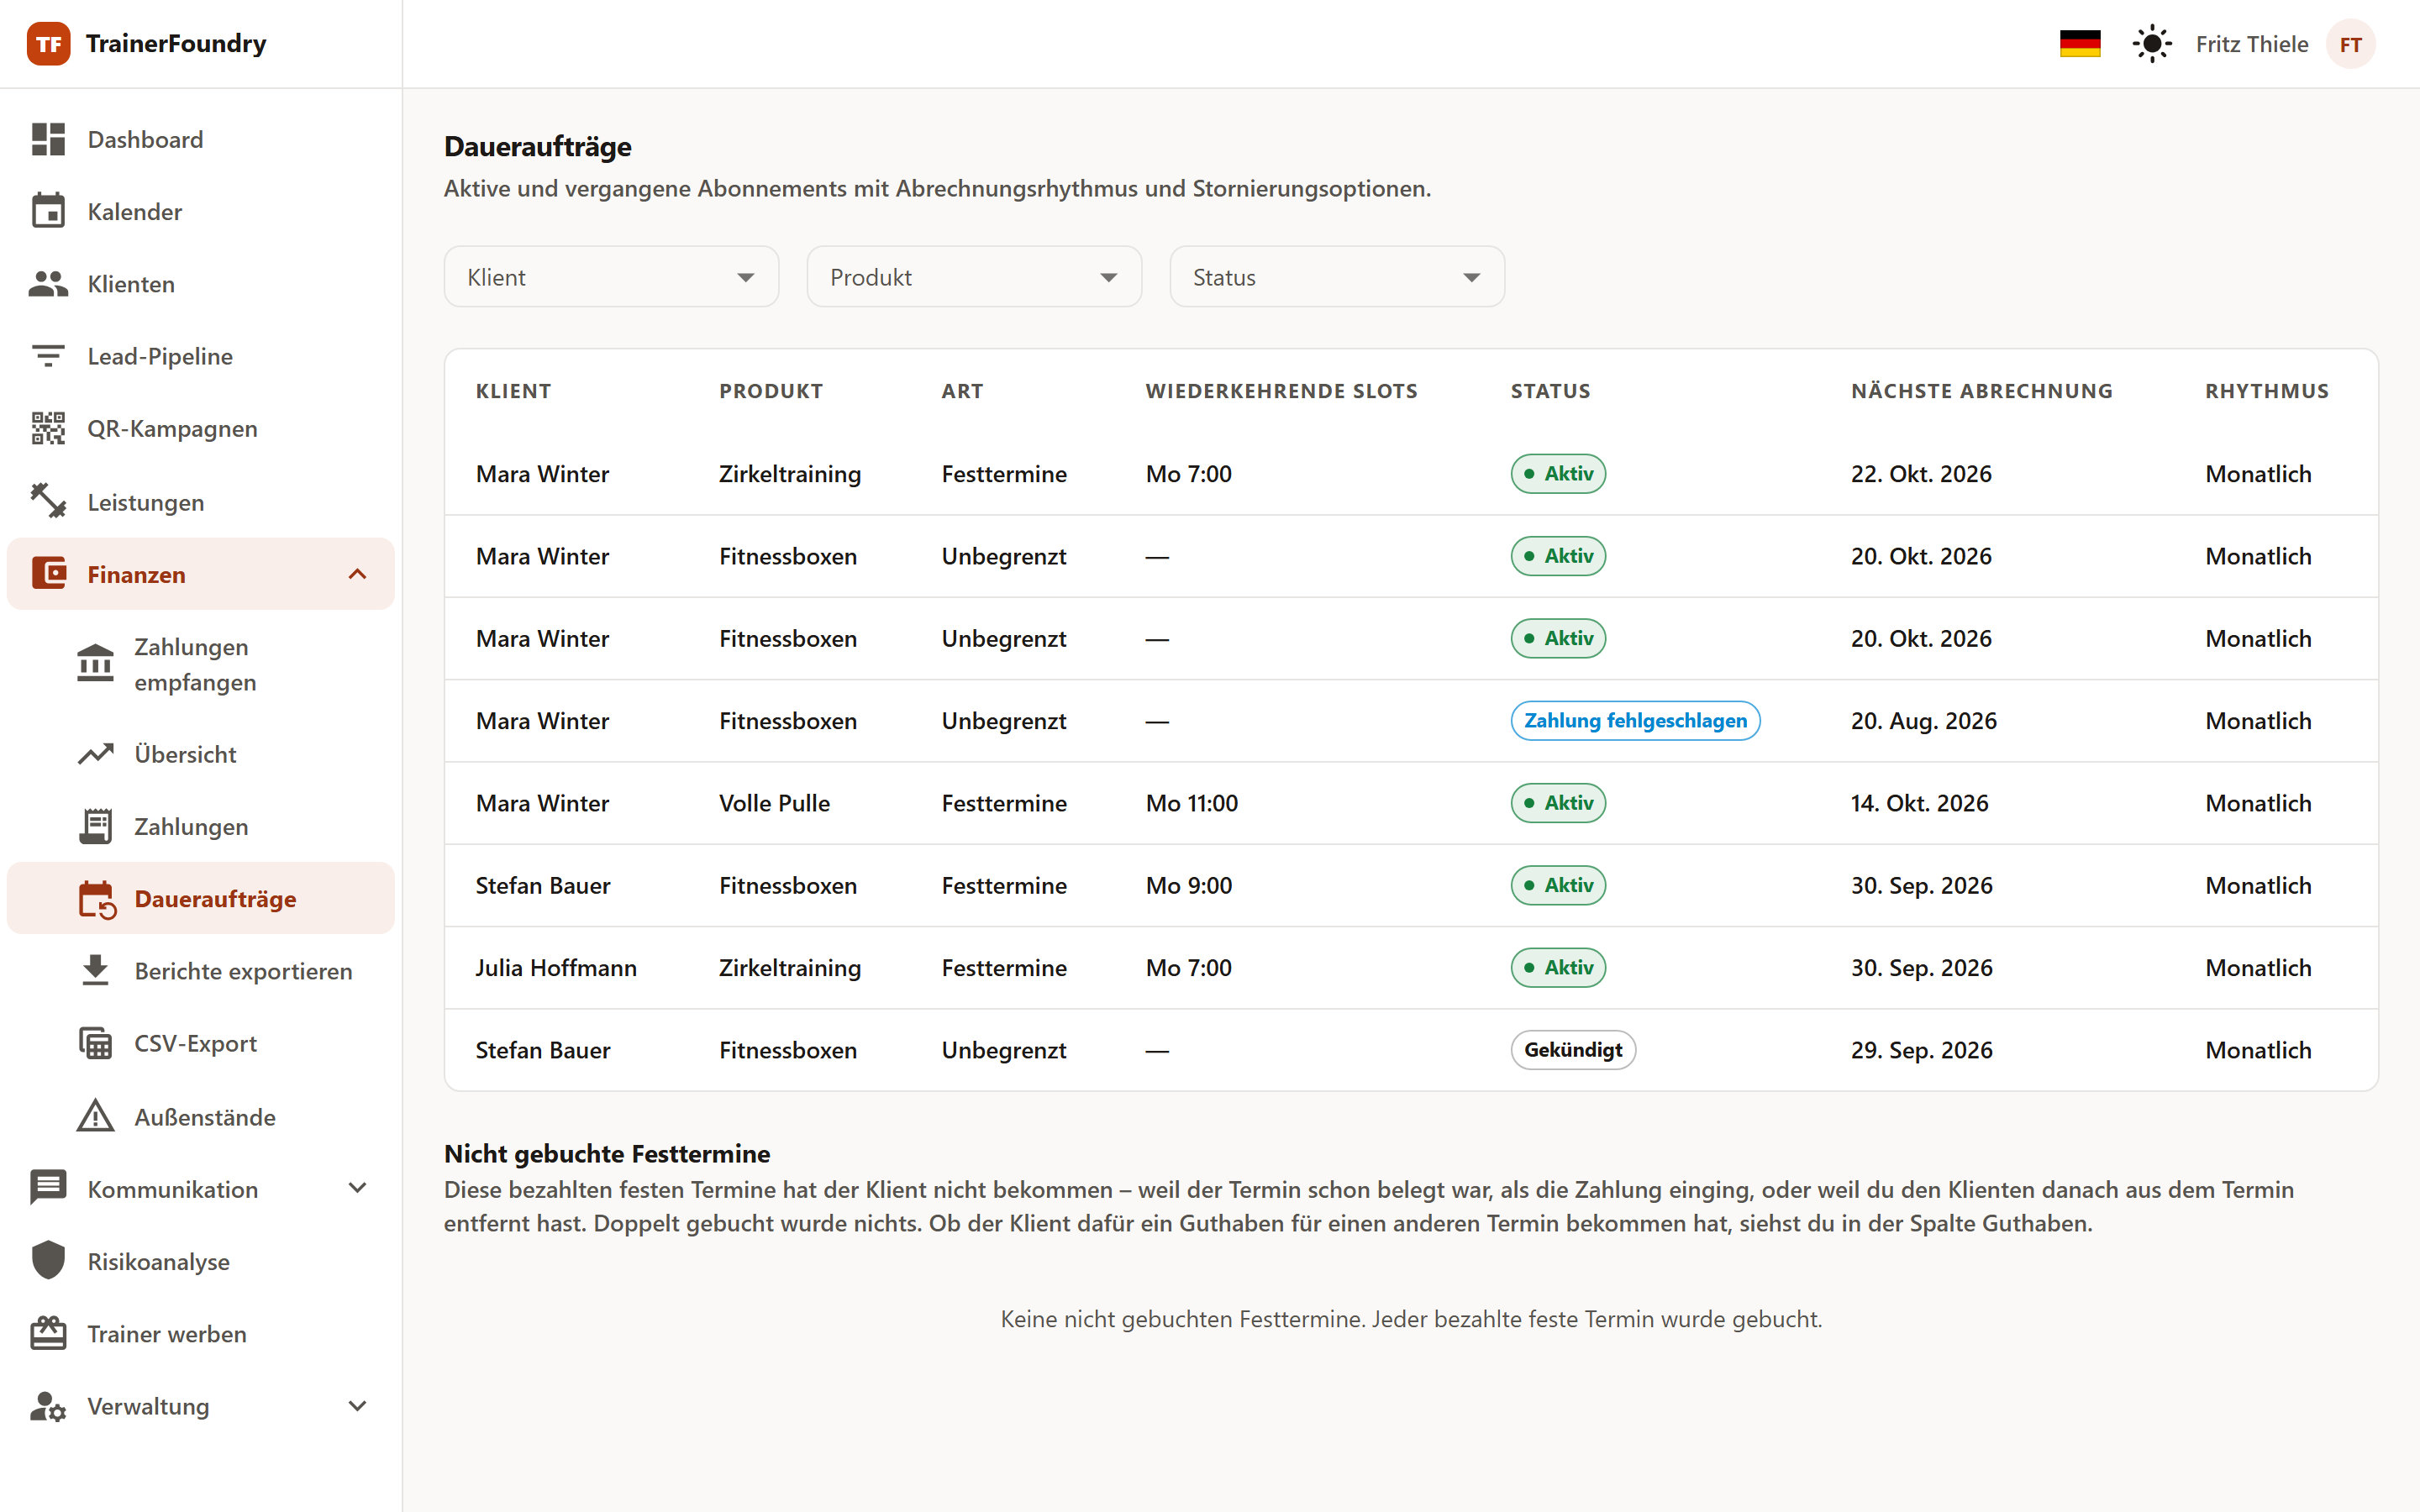Click the Trainer werben gift icon
The width and height of the screenshot is (2420, 1512).
point(48,1333)
